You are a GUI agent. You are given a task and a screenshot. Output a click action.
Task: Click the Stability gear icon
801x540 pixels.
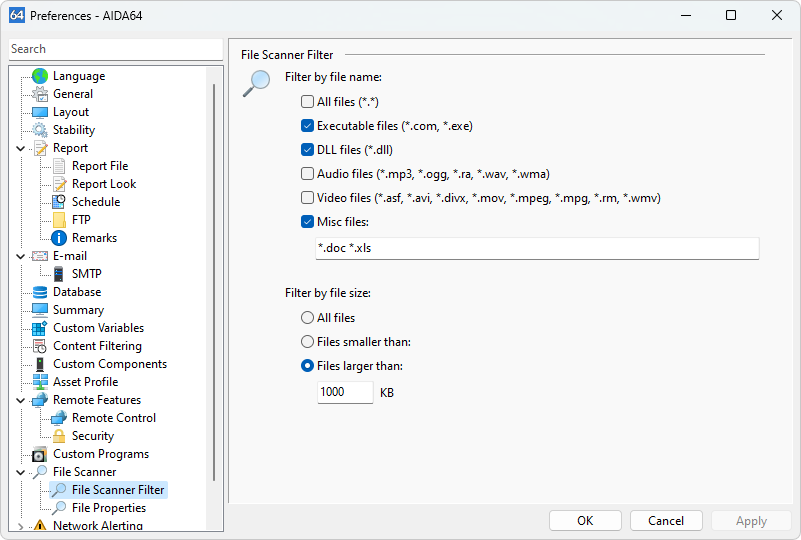(40, 130)
